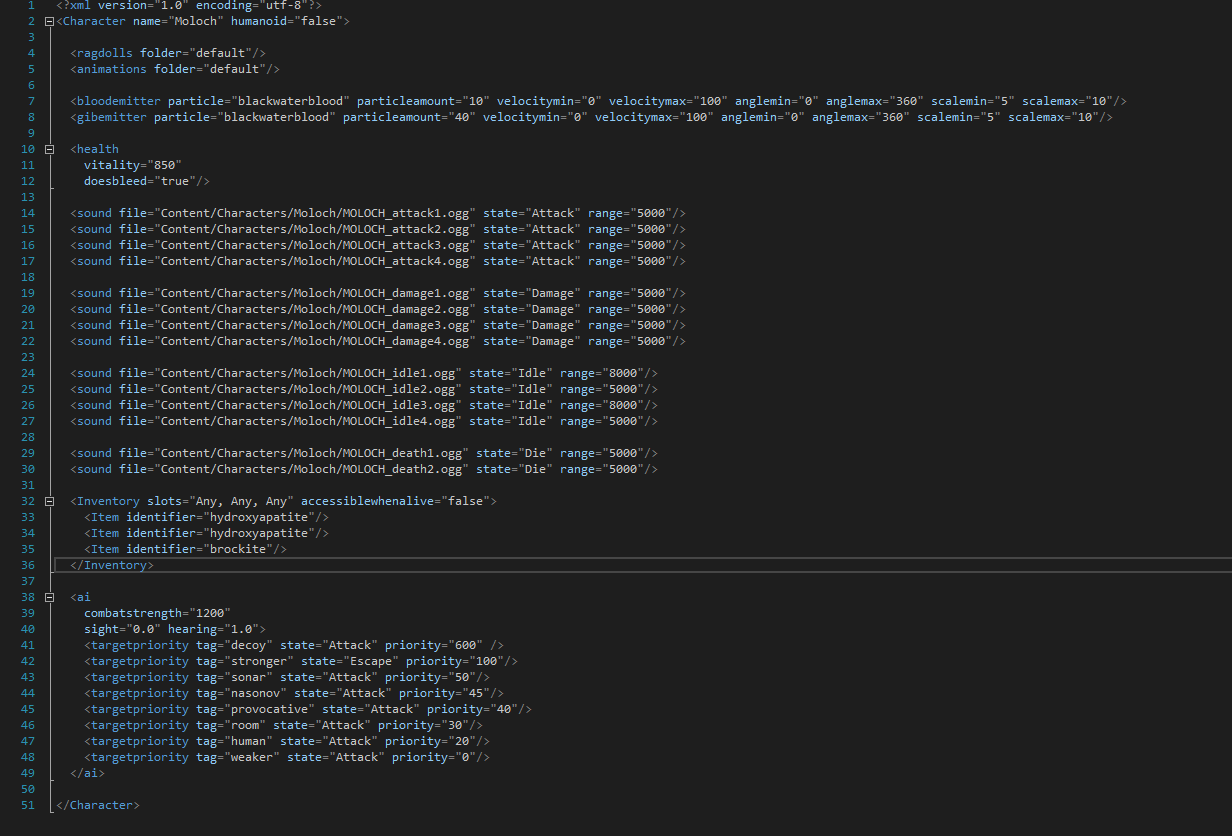Click the "brockite" item identifier
Screen dimensions: 1232x836
238,549
